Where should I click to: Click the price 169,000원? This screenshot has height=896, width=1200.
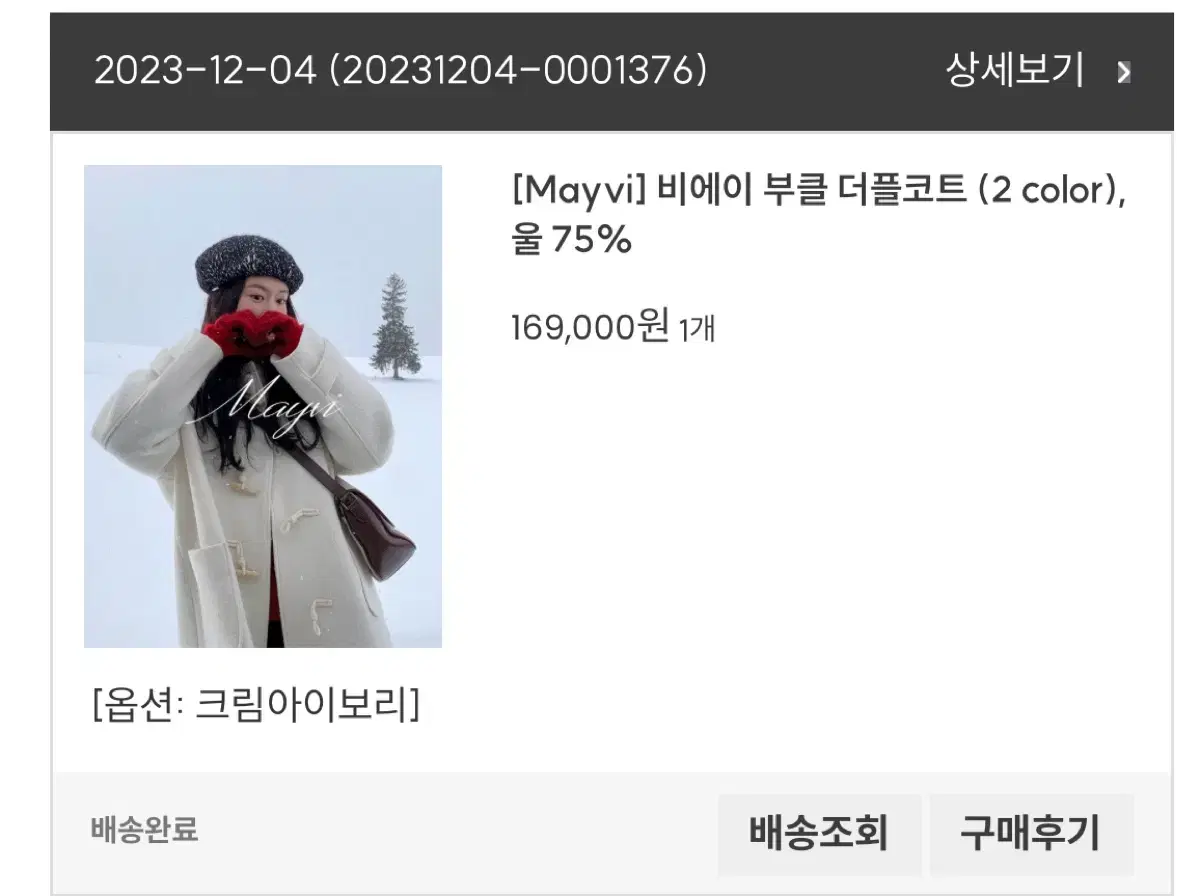click(590, 326)
